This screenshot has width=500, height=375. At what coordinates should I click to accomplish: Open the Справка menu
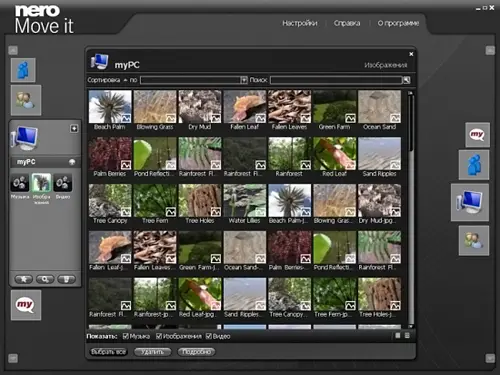(x=347, y=23)
